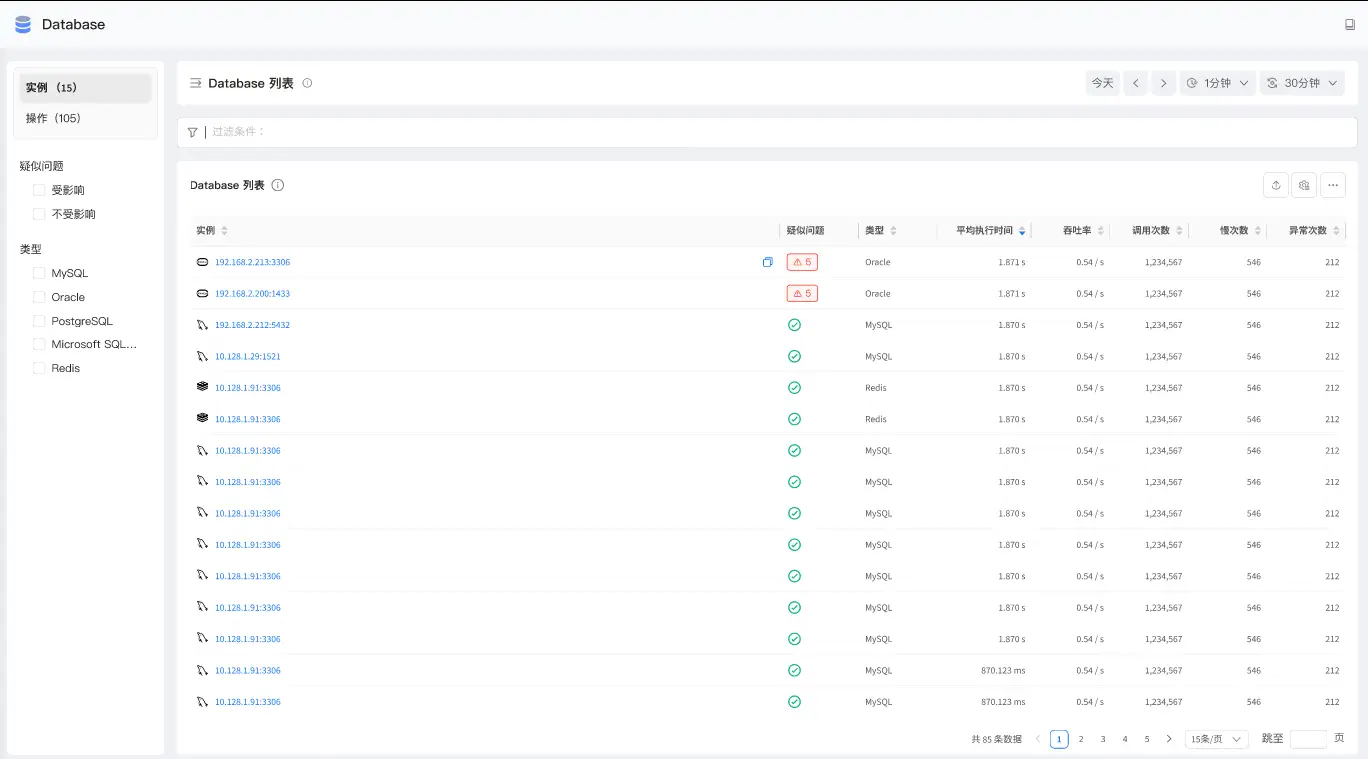Open the 30分钟 refresh interval dropdown
Screen dimensions: 1368x759
(1302, 83)
